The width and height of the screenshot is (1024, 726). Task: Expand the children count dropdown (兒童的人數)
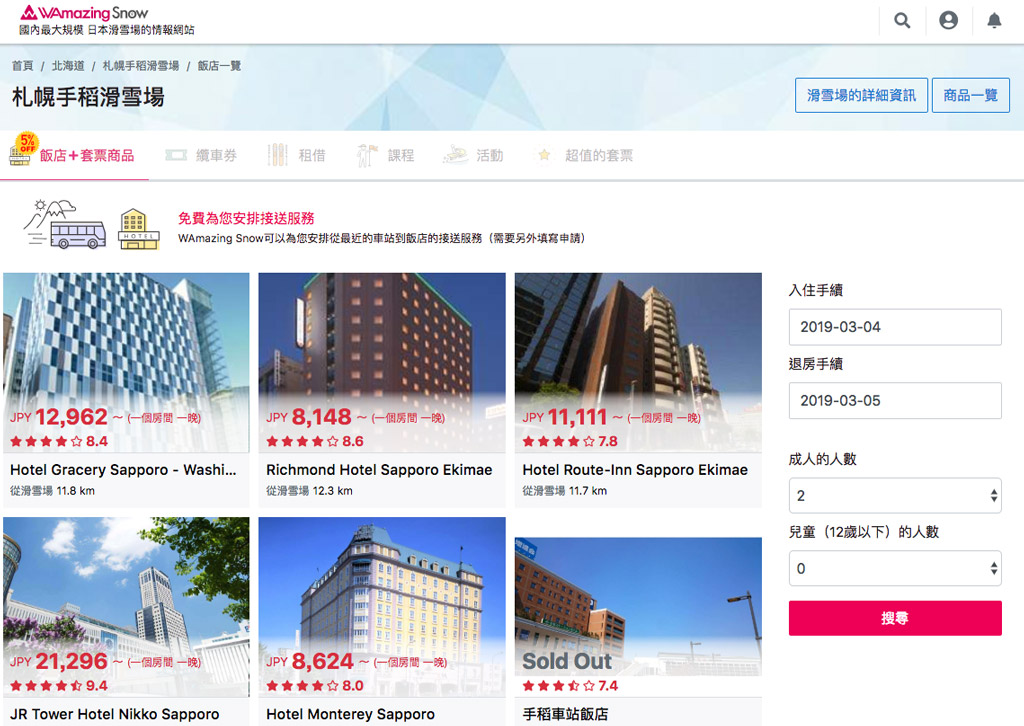pos(894,568)
